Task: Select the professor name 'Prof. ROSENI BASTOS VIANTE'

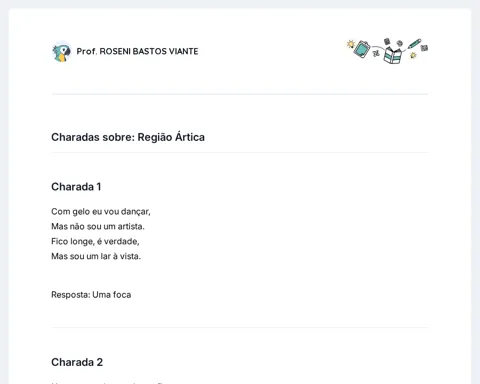Action: tap(137, 51)
